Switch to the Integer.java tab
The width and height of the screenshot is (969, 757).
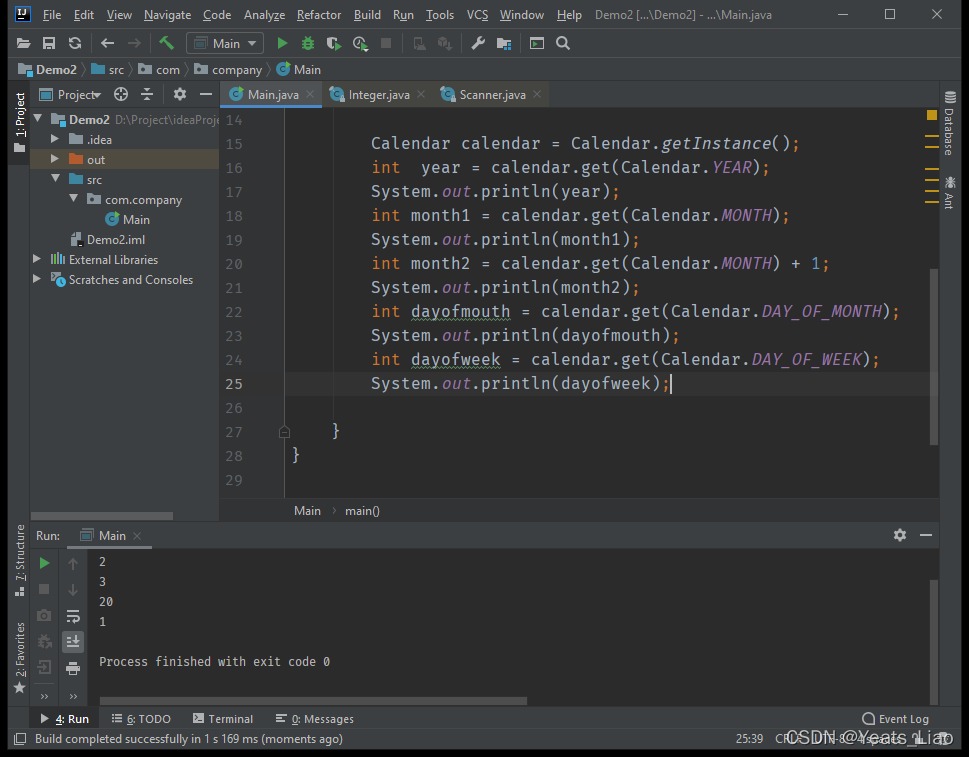pos(379,95)
